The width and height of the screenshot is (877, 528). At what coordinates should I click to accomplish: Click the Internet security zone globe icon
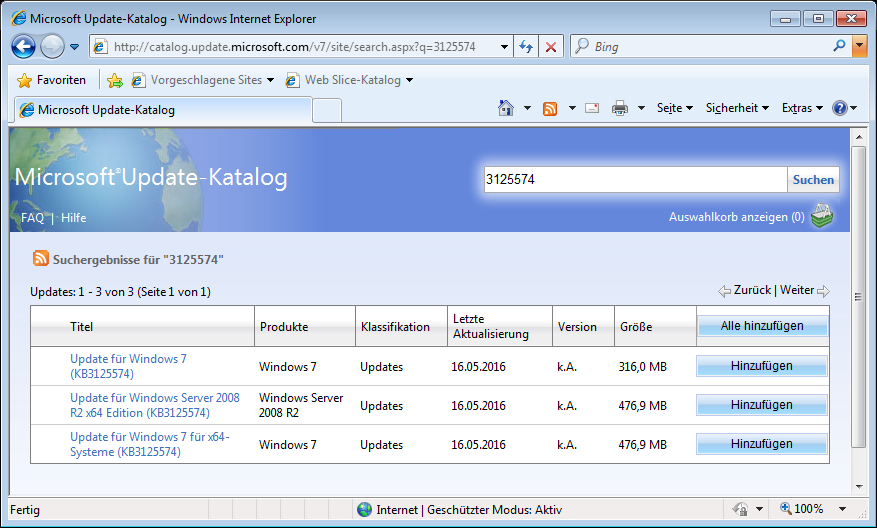click(365, 510)
